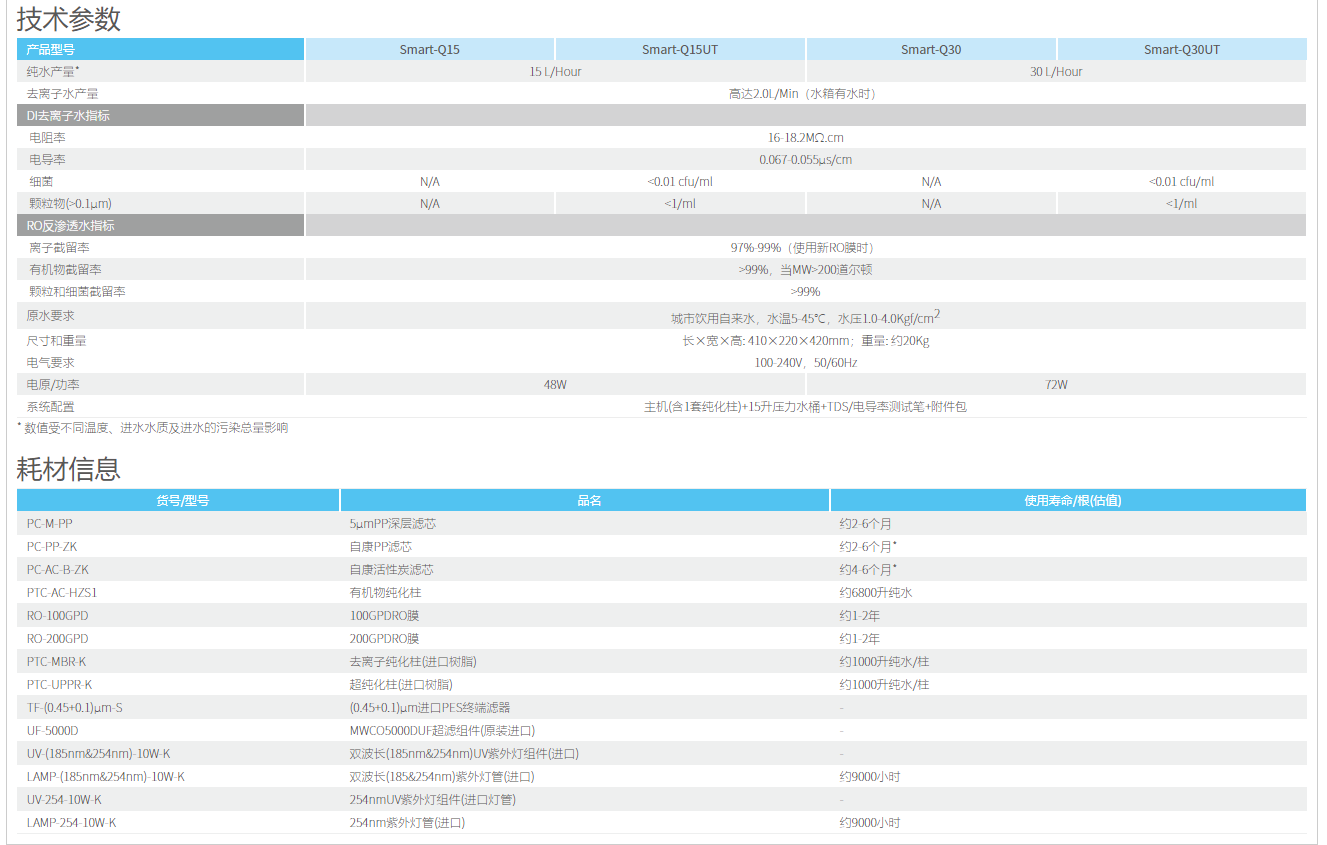Image resolution: width=1327 pixels, height=845 pixels.
Task: Click the 主机(含1套纯化柱) configuration text
Action: pyautogui.click(x=805, y=407)
